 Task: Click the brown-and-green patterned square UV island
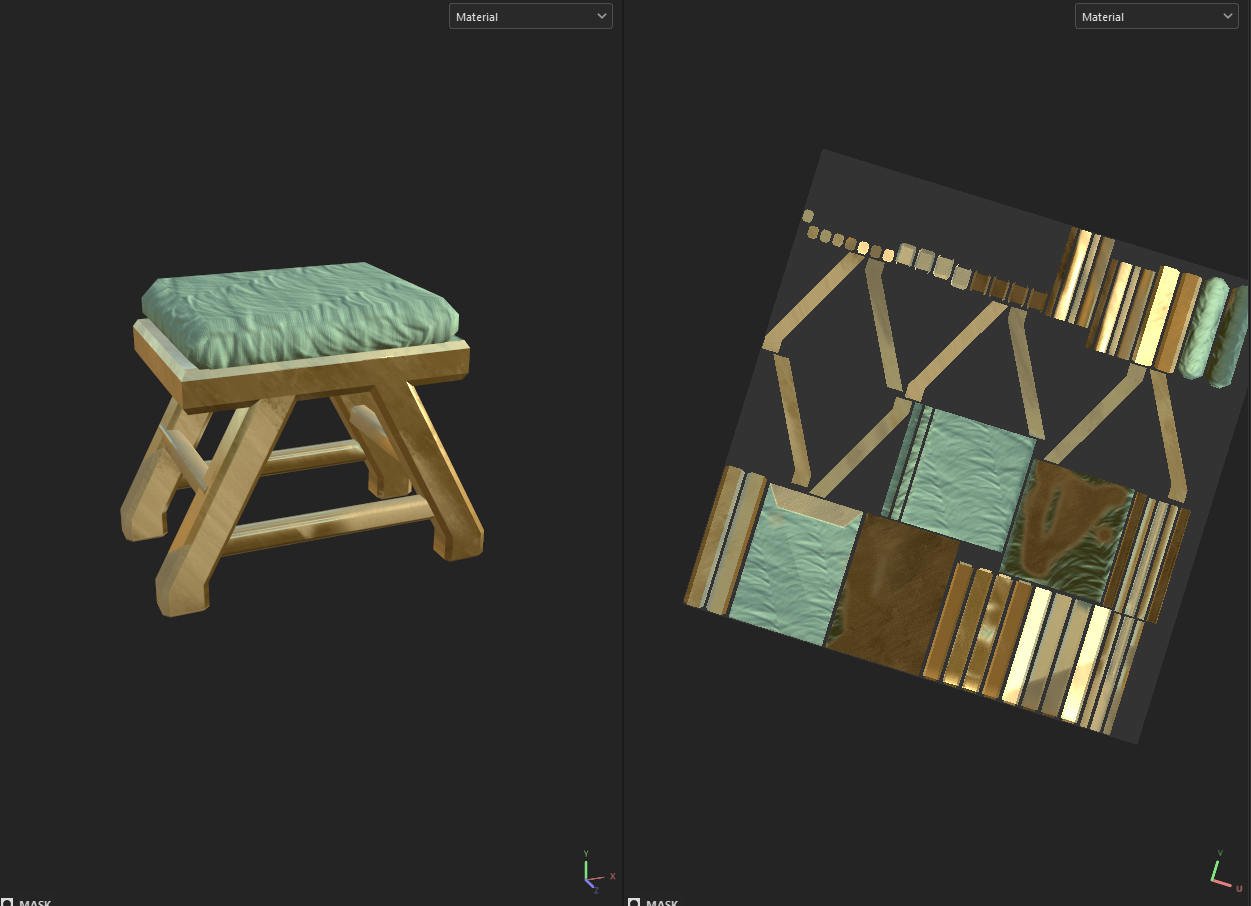click(1068, 530)
